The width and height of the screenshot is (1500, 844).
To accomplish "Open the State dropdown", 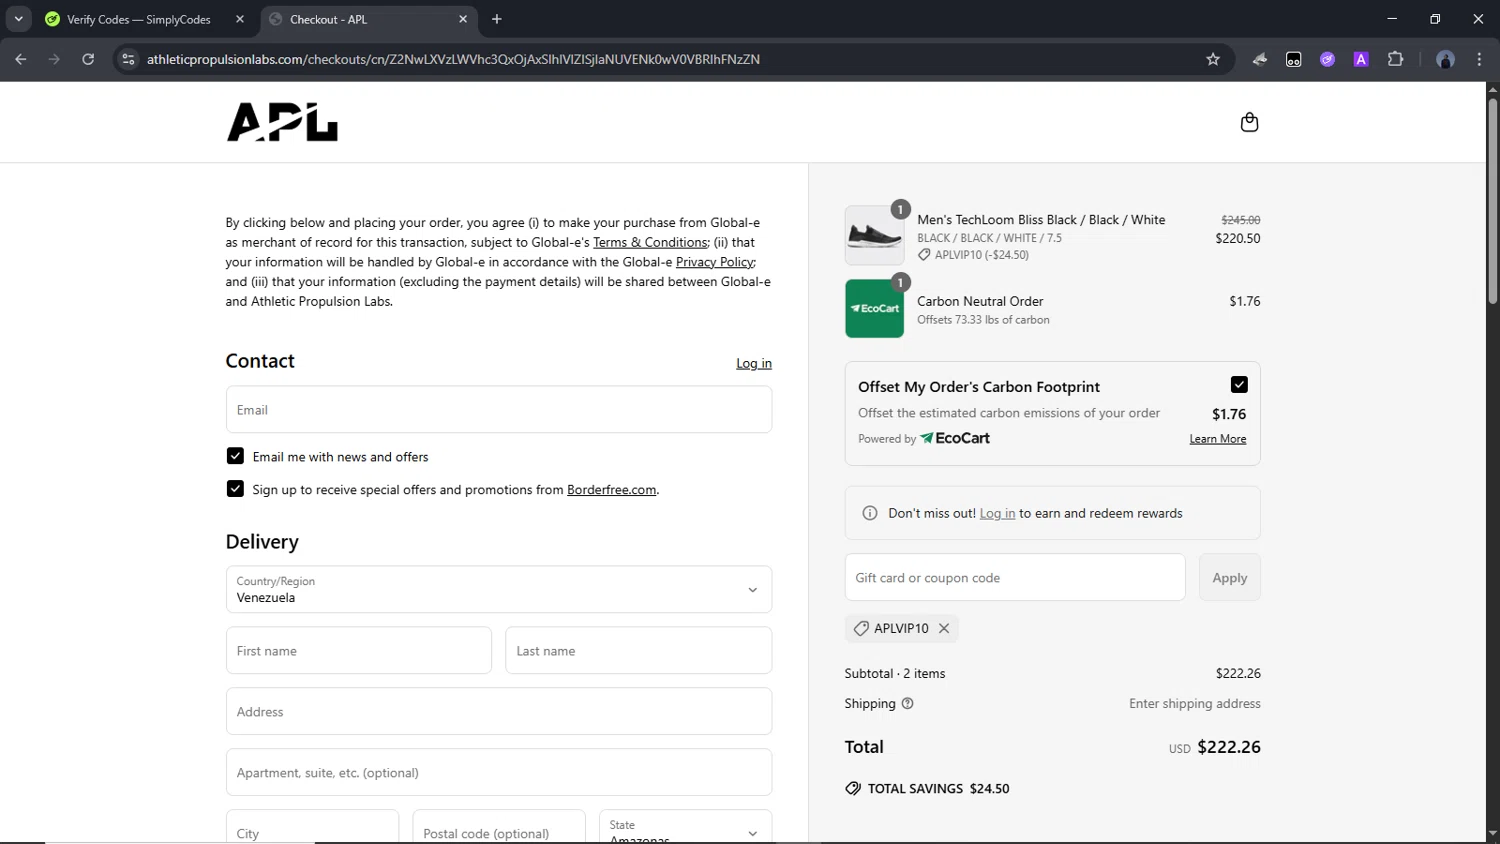I will 685,827.
